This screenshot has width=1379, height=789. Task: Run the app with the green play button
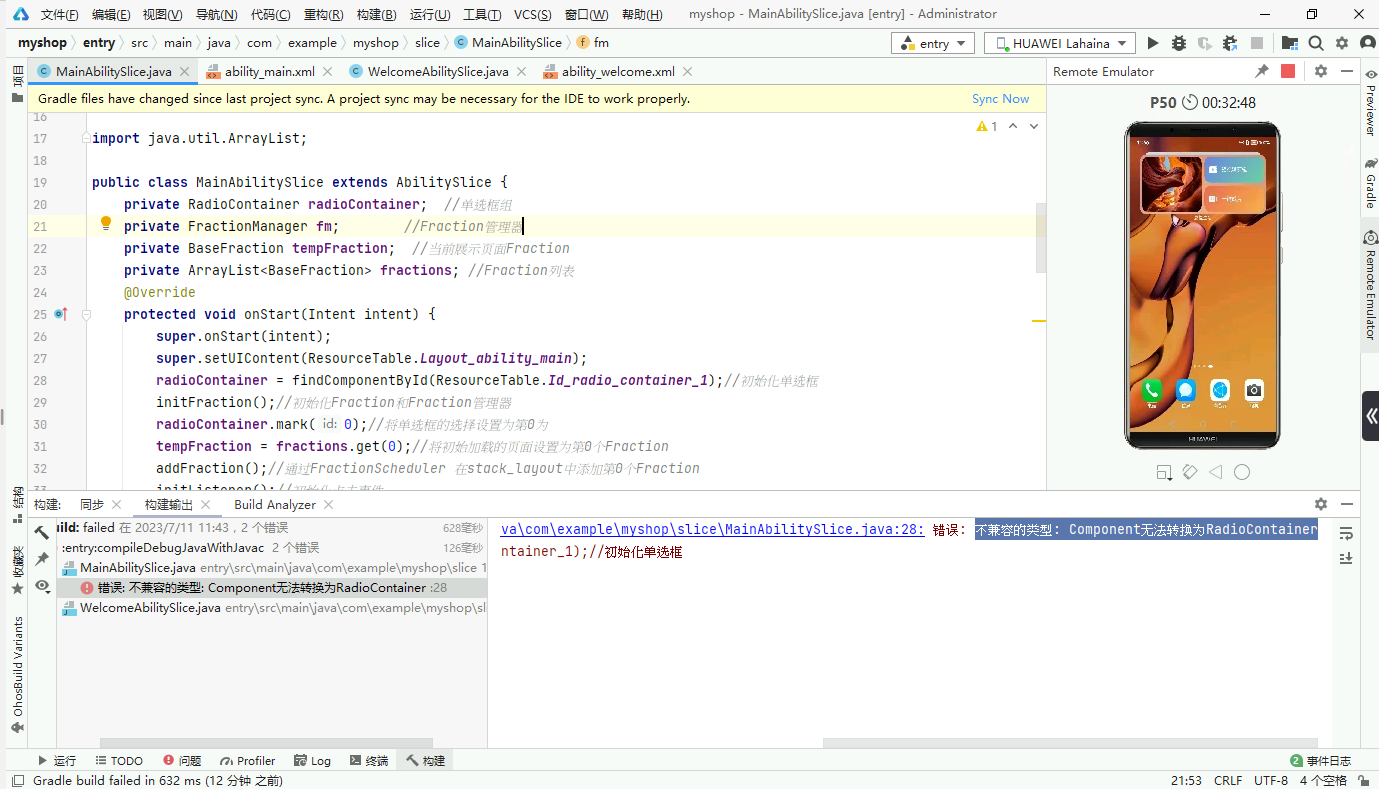(x=1153, y=43)
